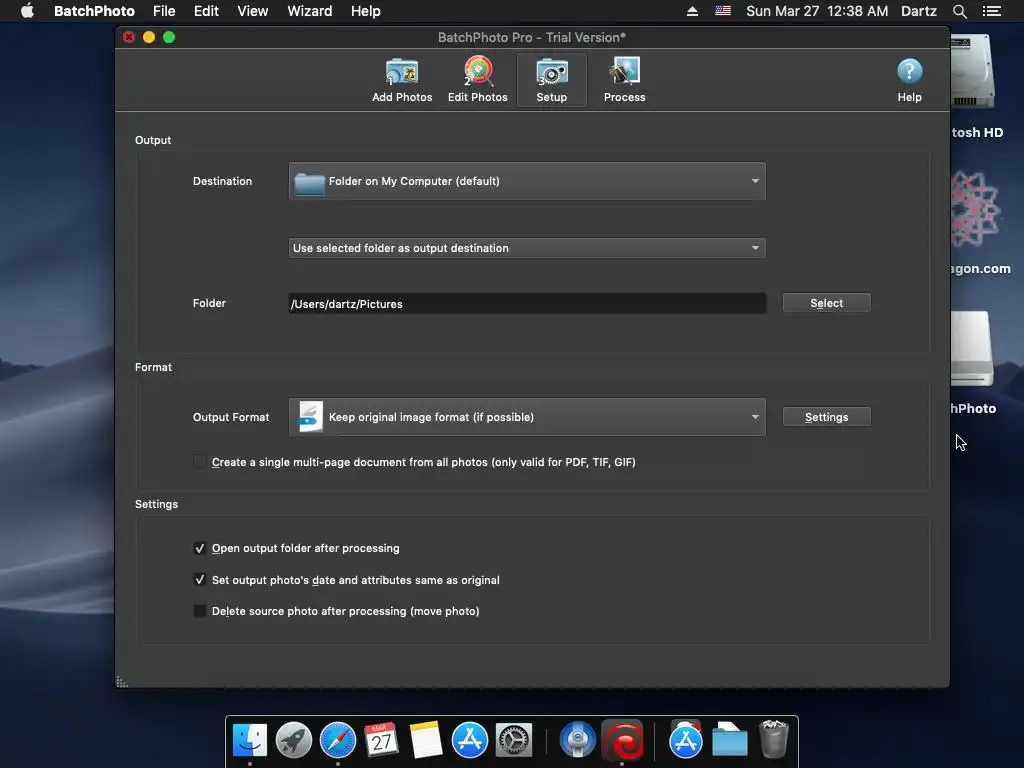Click the Folder path input field

pyautogui.click(x=527, y=304)
